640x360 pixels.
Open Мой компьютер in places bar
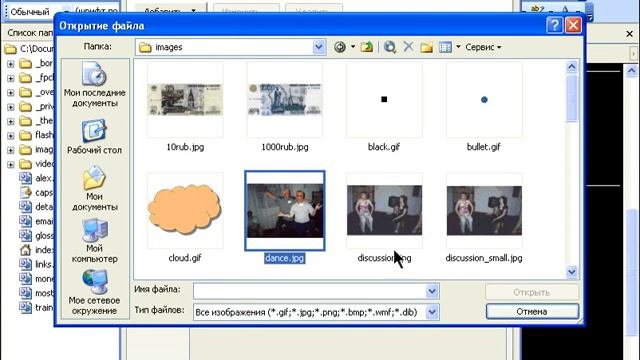94,241
